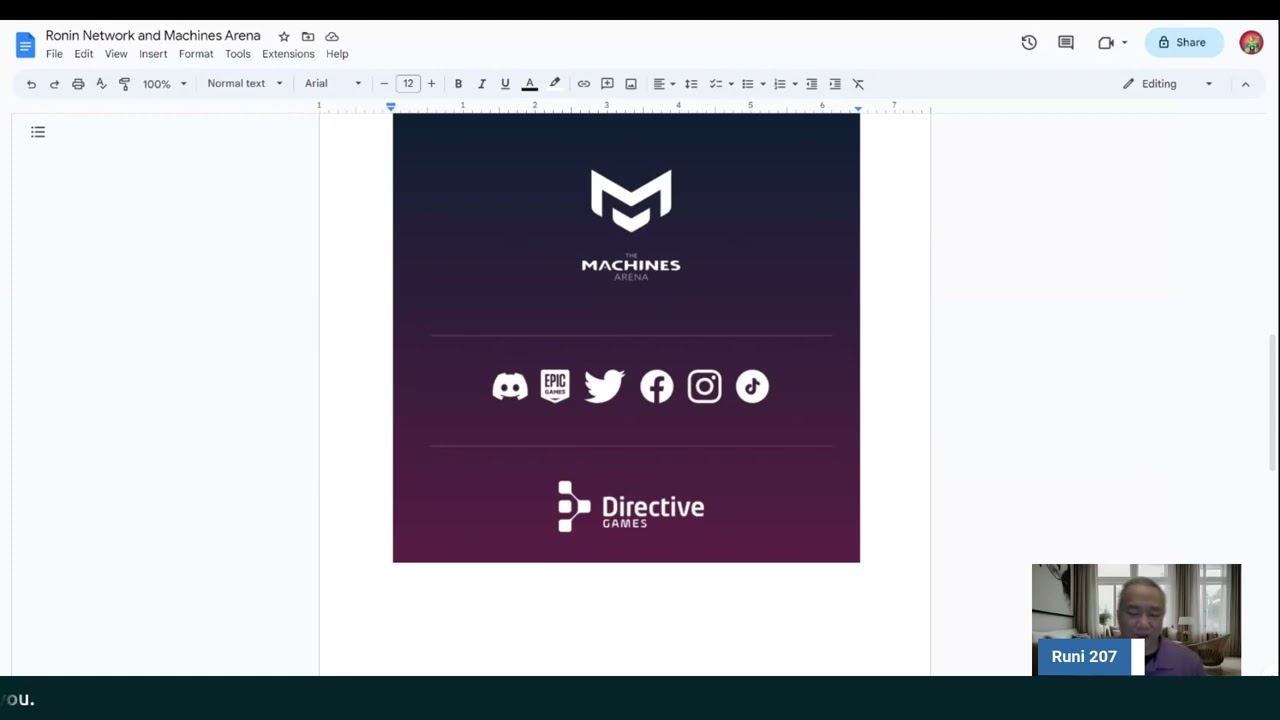The height and width of the screenshot is (720, 1280).
Task: Open line and paragraph spacing
Action: pyautogui.click(x=691, y=84)
